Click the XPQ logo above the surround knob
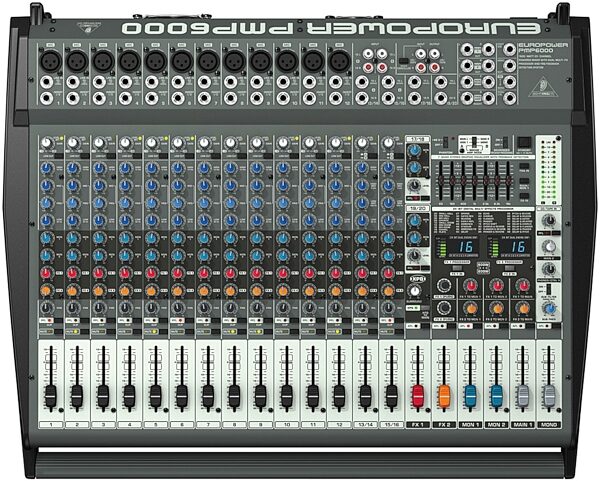The height and width of the screenshot is (481, 600). click(417, 279)
